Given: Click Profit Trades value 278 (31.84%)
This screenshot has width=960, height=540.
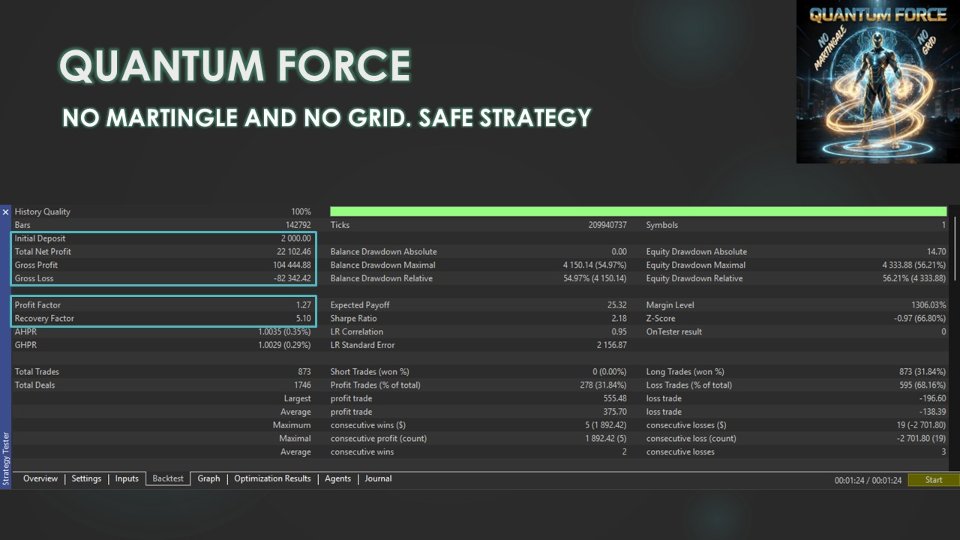Looking at the screenshot, I should click(603, 385).
